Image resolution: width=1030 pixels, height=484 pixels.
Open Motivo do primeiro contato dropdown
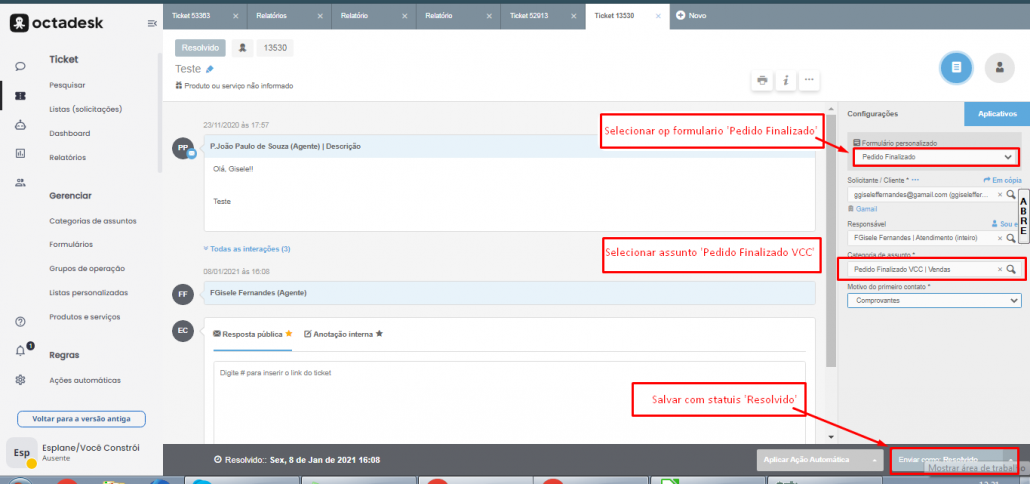coord(934,300)
